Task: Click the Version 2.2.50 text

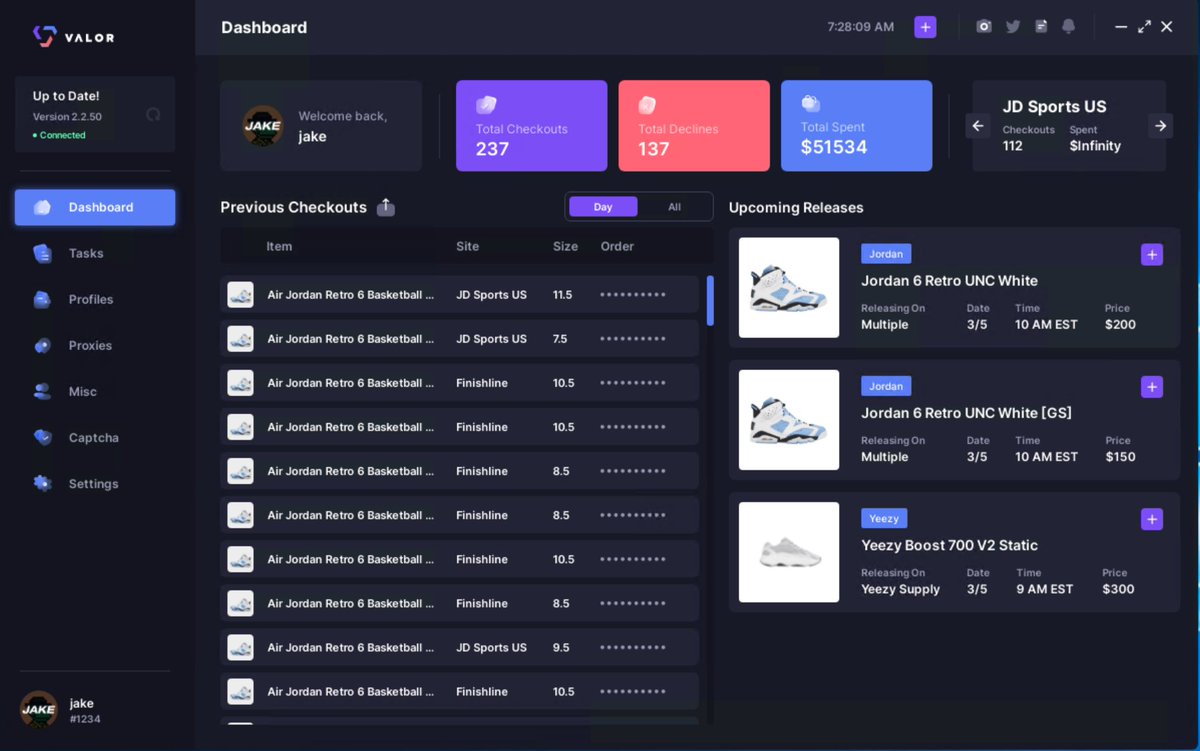Action: (x=67, y=117)
